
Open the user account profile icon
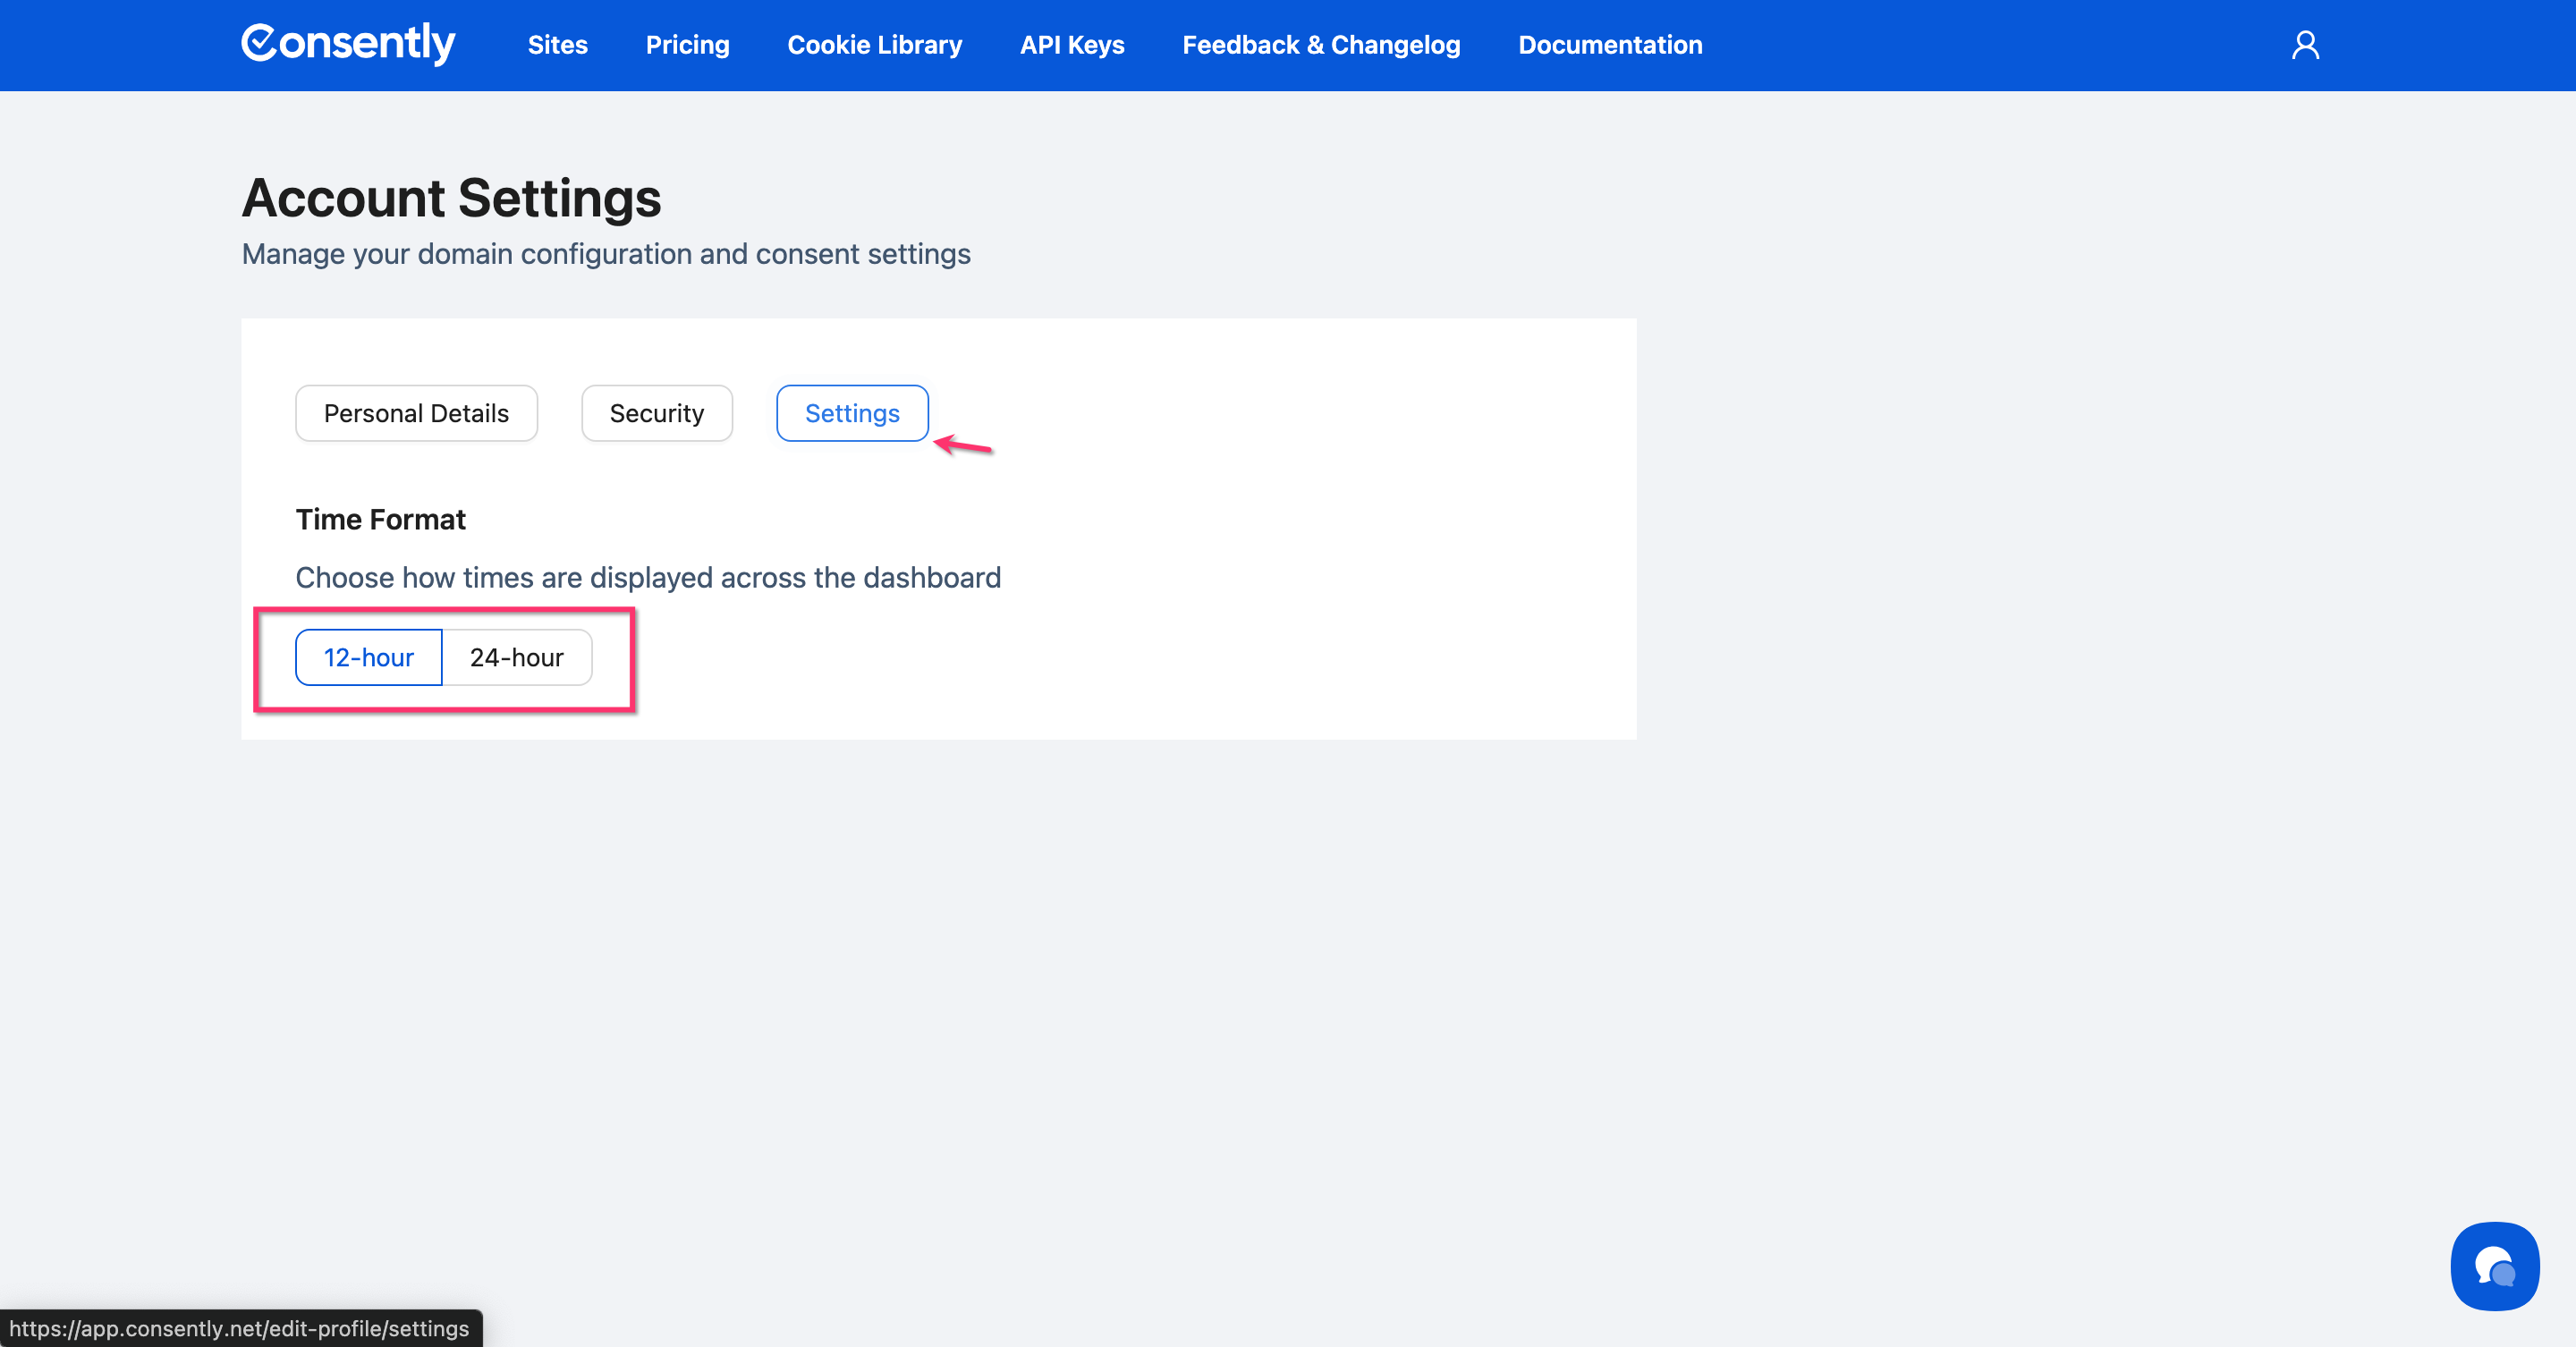(2305, 45)
